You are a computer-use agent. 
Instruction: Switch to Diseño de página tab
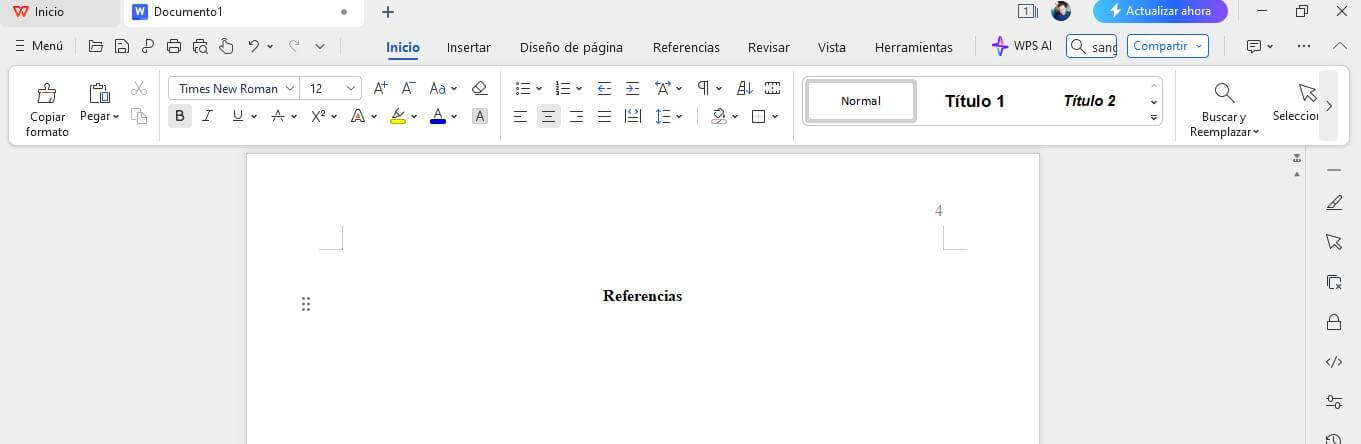pos(571,47)
